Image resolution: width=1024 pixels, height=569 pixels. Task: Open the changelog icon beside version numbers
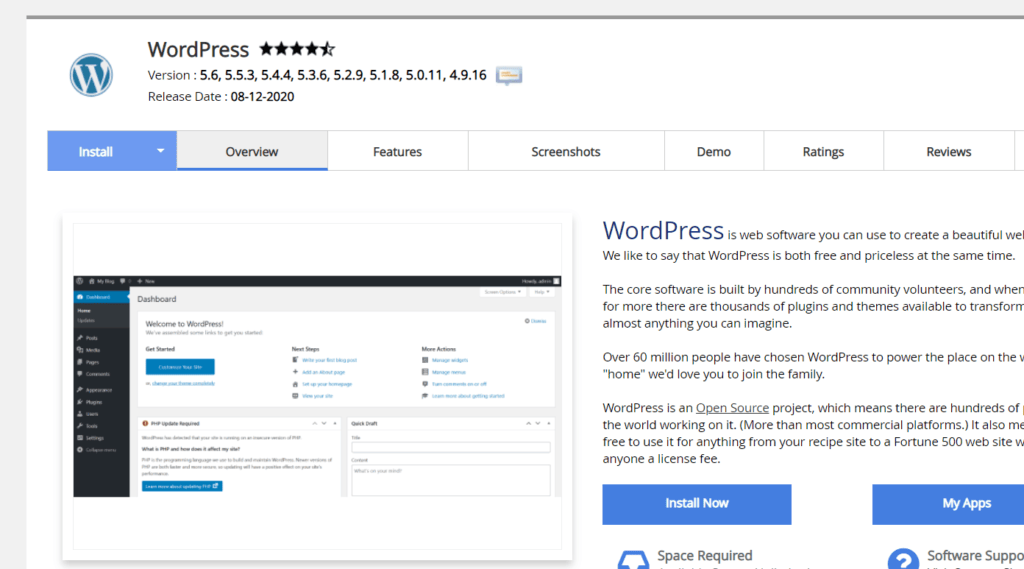pyautogui.click(x=509, y=76)
